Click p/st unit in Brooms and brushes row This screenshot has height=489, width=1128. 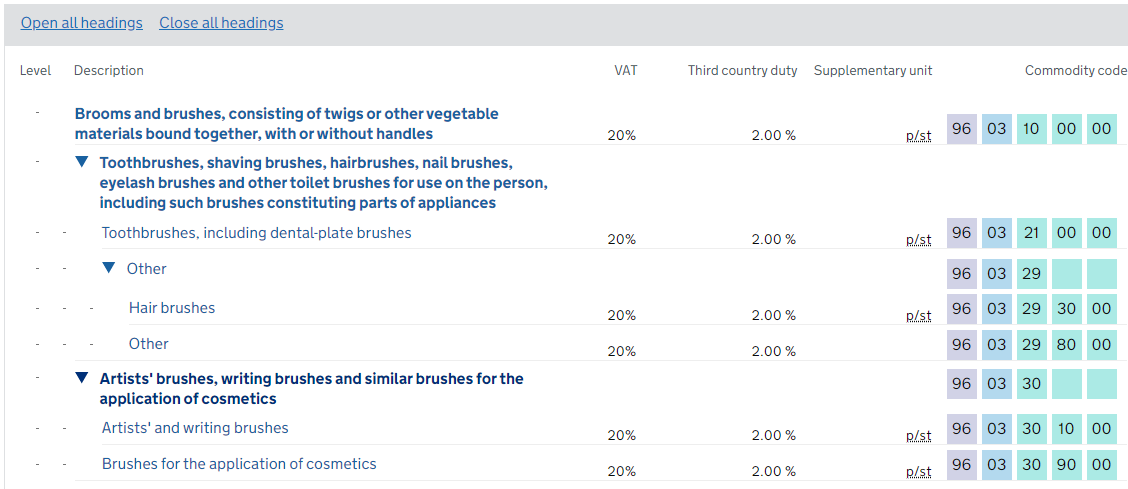(918, 136)
